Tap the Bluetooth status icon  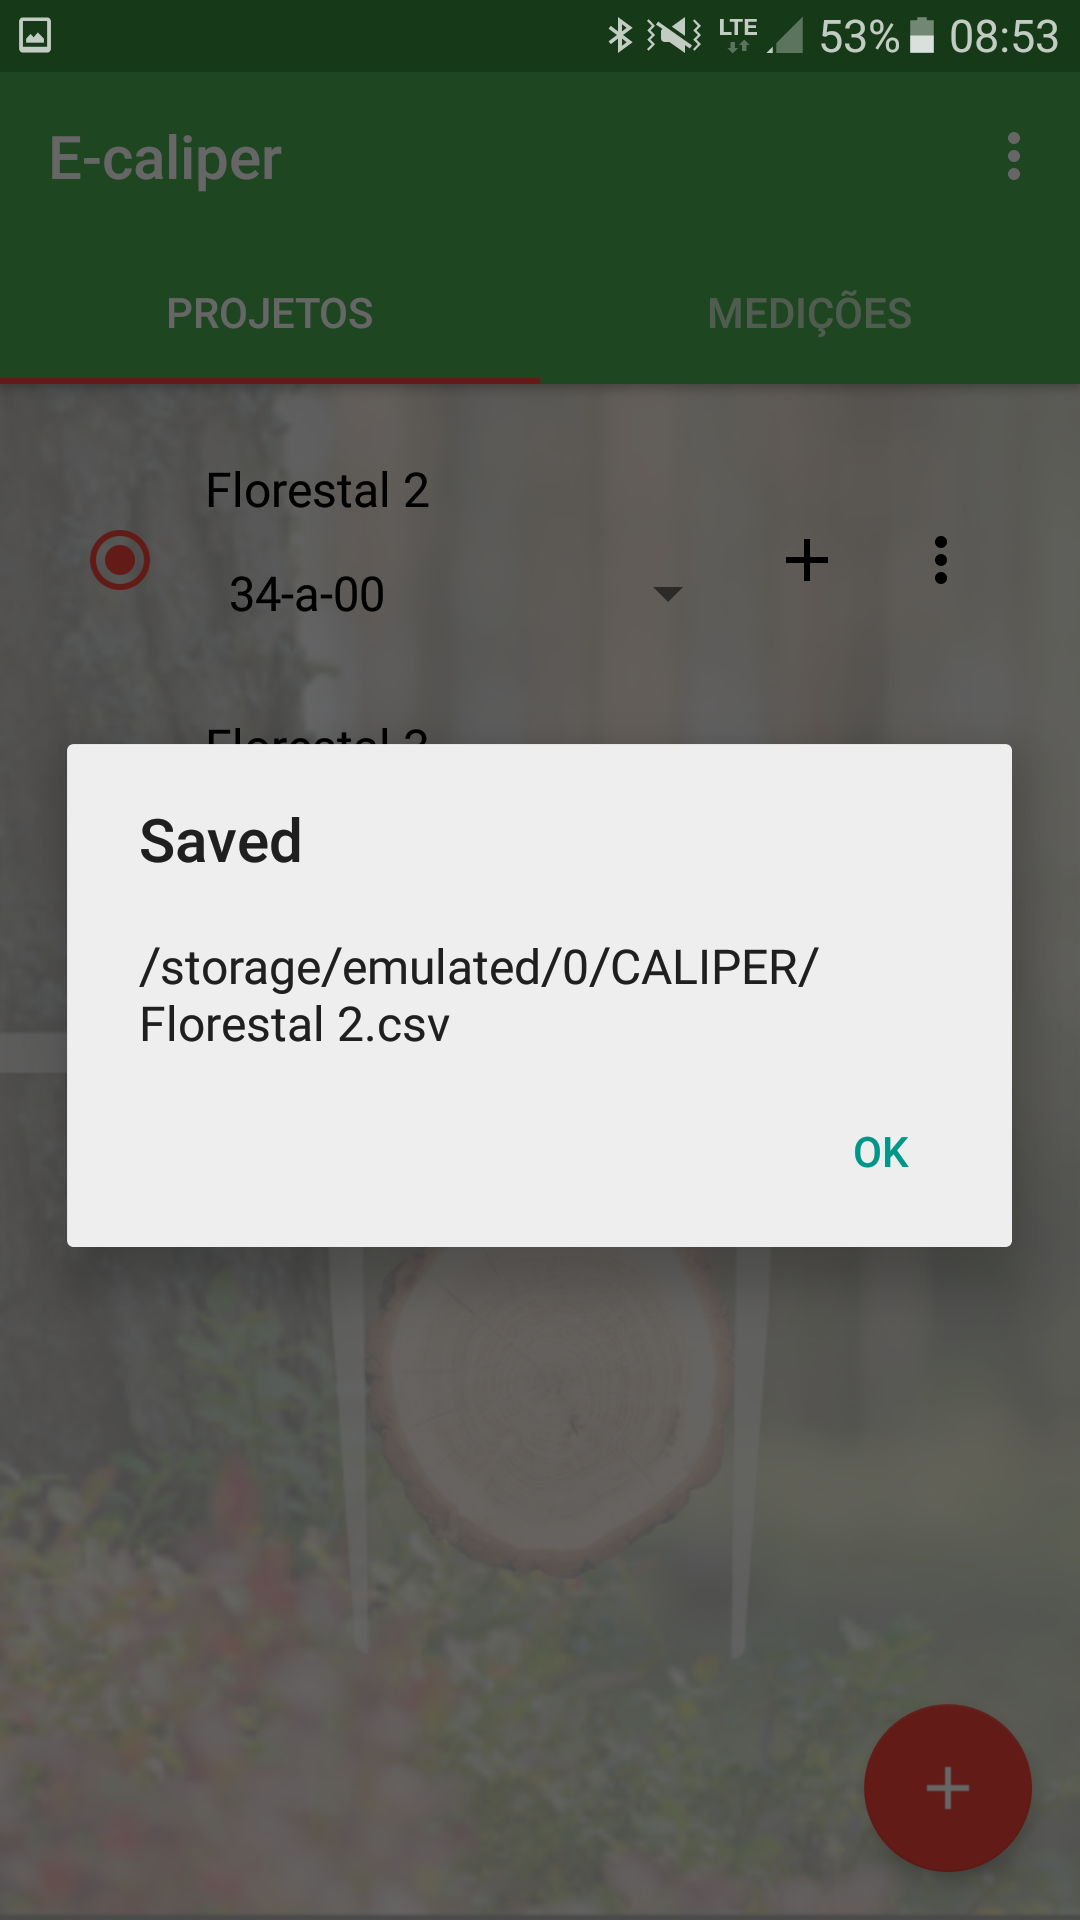coord(620,36)
